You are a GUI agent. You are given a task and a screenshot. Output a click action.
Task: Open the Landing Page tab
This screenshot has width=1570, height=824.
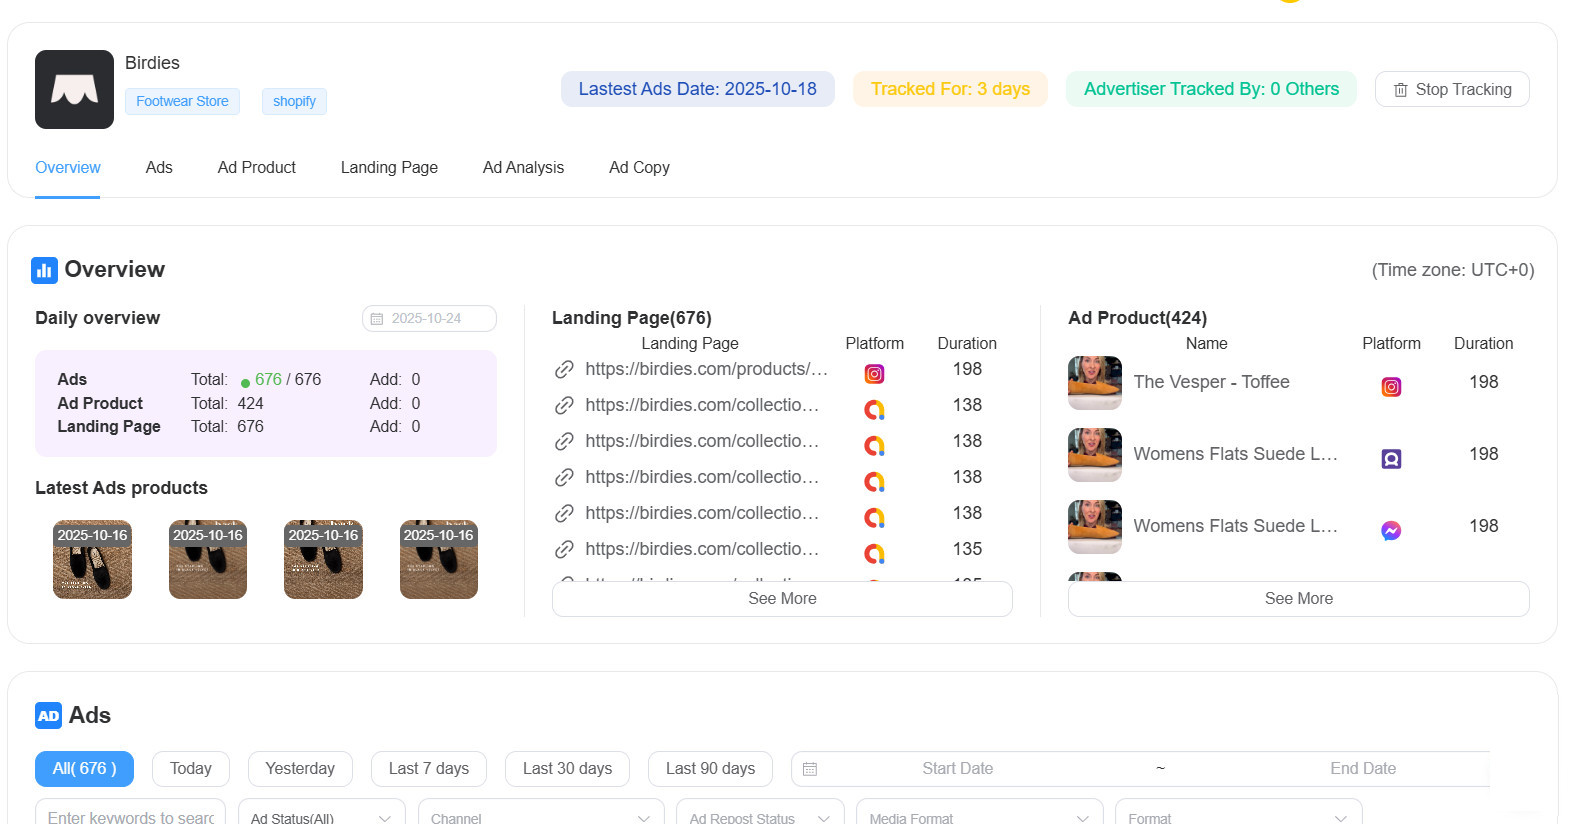(389, 168)
